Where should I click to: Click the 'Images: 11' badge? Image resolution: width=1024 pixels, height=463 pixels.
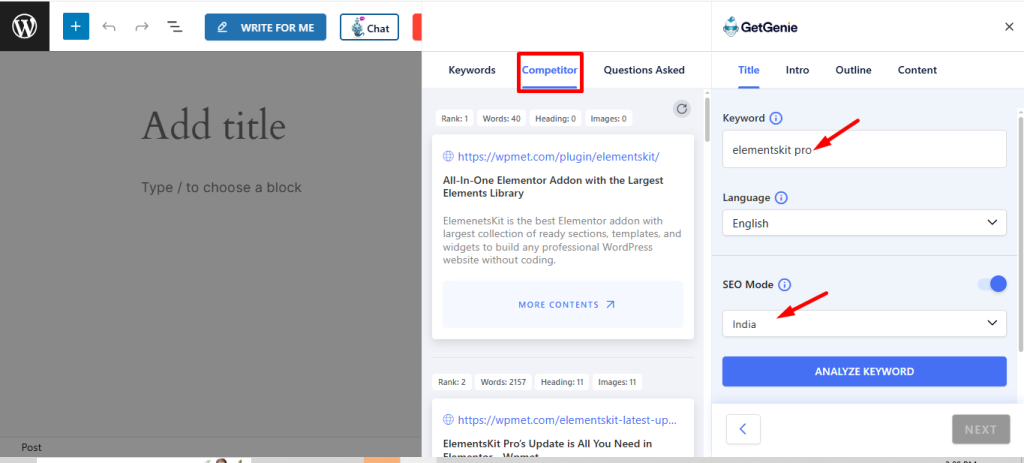click(x=618, y=382)
